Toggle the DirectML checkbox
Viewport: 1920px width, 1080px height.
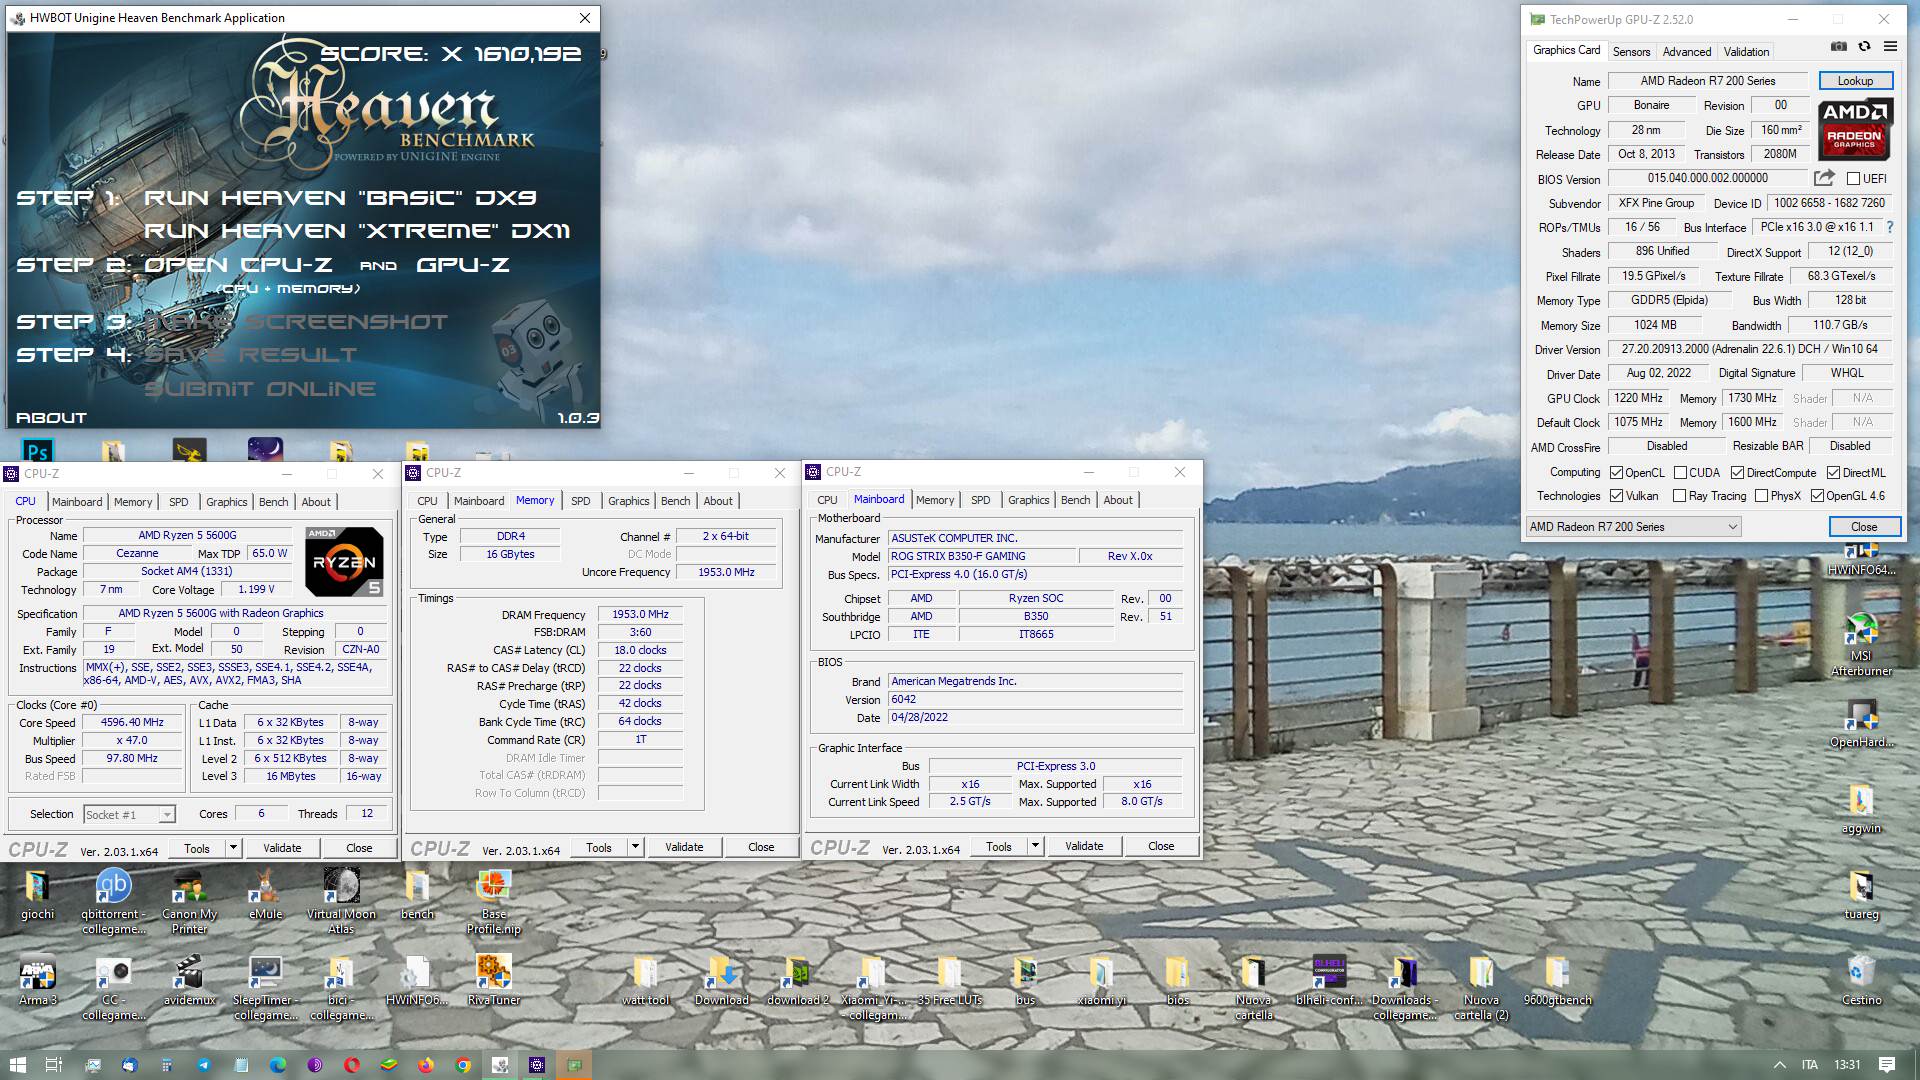[1833, 473]
